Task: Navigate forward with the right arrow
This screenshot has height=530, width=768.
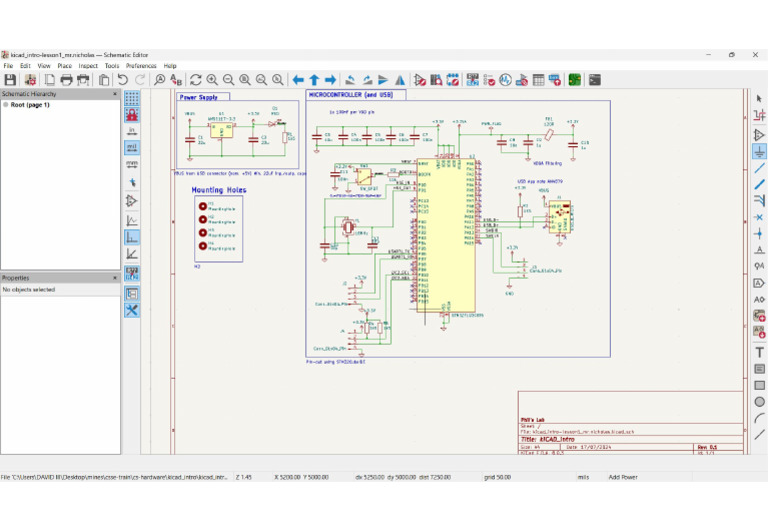Action: (x=331, y=80)
